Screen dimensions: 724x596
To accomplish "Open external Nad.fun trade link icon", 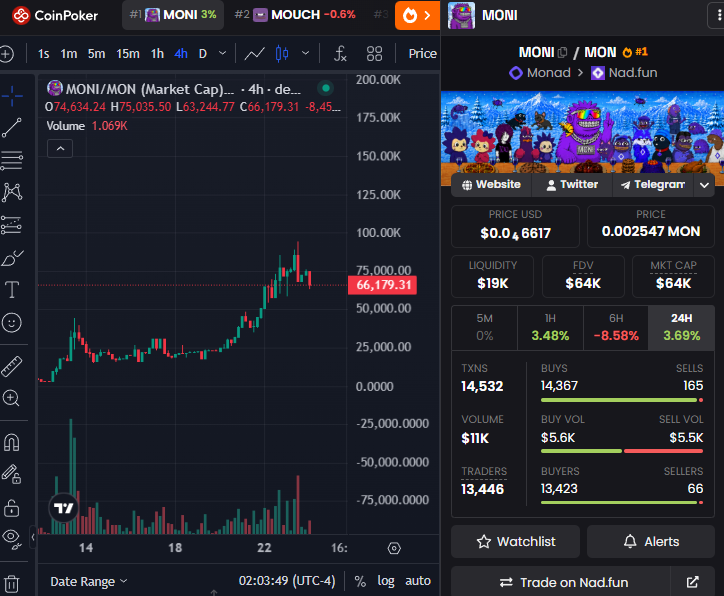I will (693, 582).
